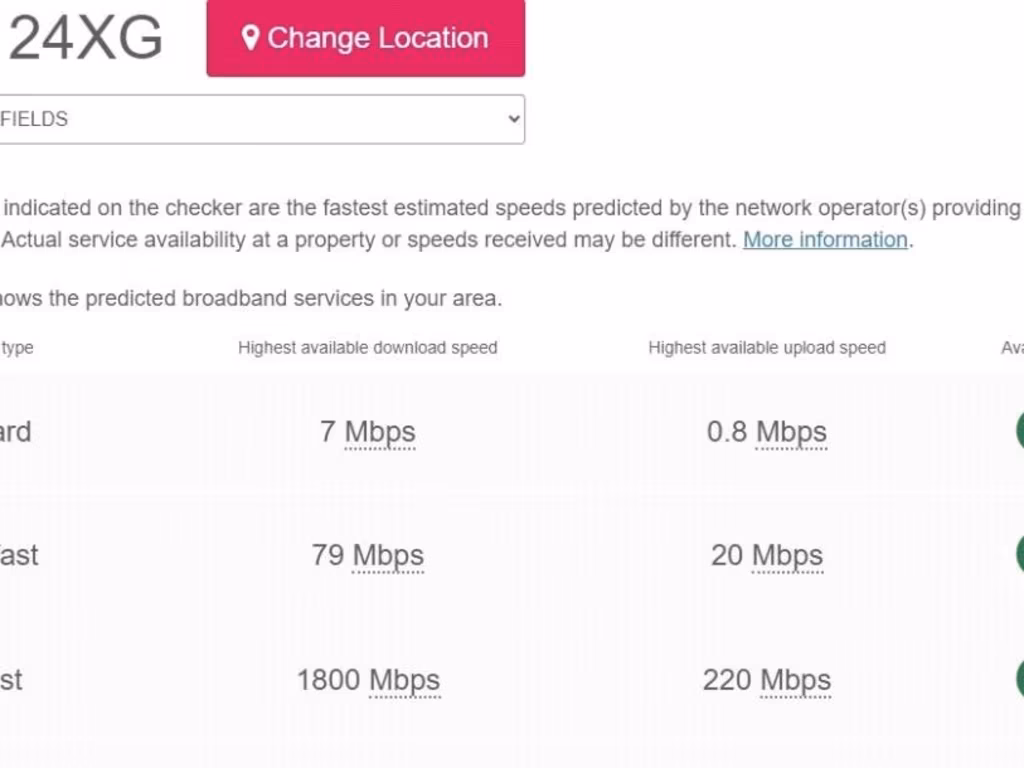1024x768 pixels.
Task: Click the Mbps abbreviation beside 20
Action: pyautogui.click(x=787, y=556)
